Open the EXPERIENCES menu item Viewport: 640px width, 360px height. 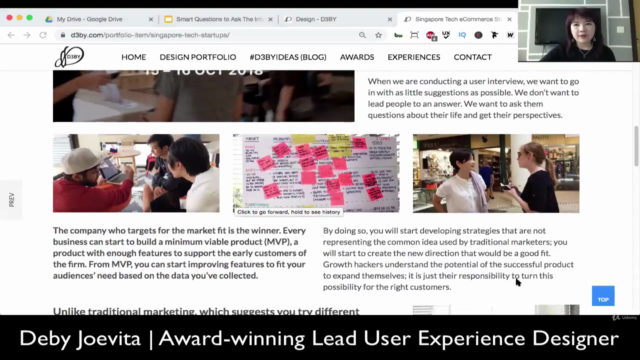413,57
